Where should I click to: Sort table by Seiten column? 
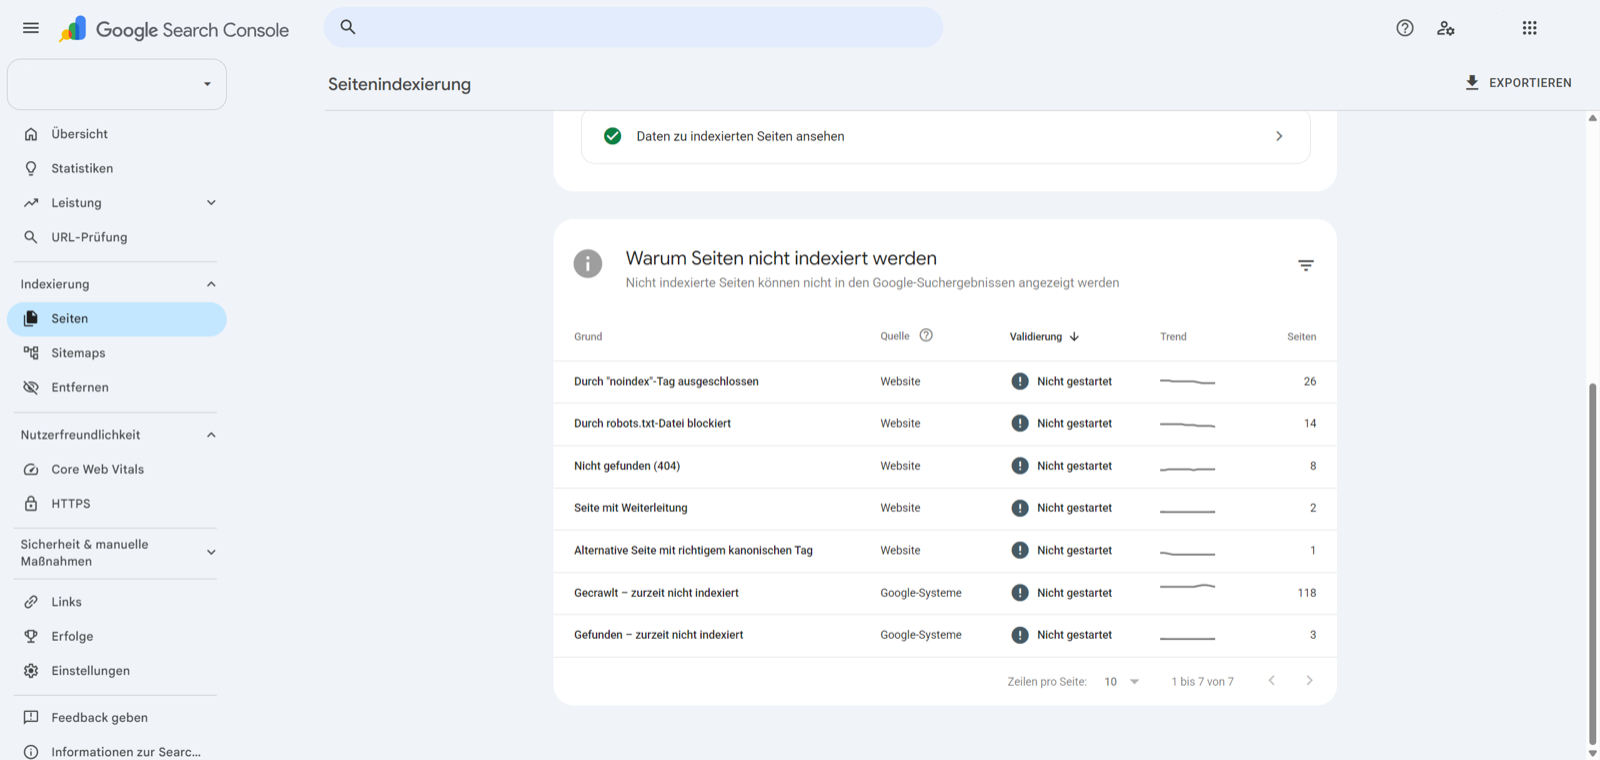[1301, 337]
